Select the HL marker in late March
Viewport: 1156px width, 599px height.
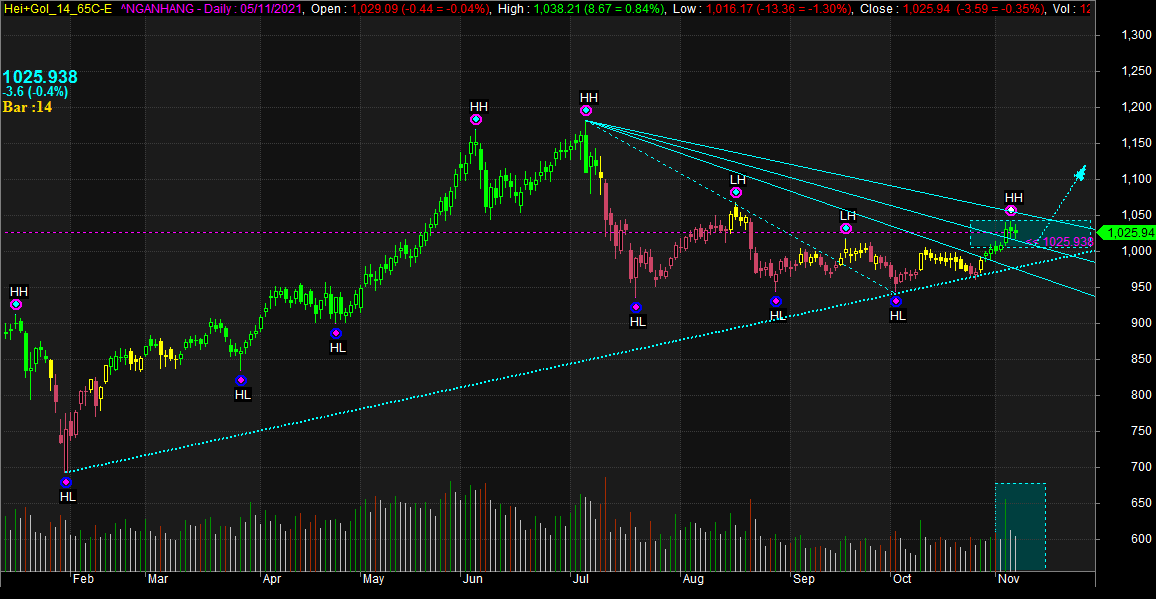click(x=241, y=380)
